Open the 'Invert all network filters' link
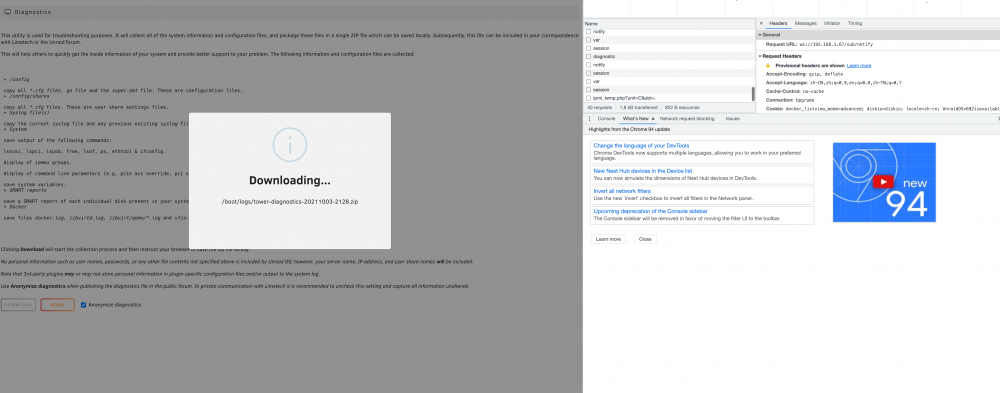Screen dimensions: 1000x393 coord(622,191)
